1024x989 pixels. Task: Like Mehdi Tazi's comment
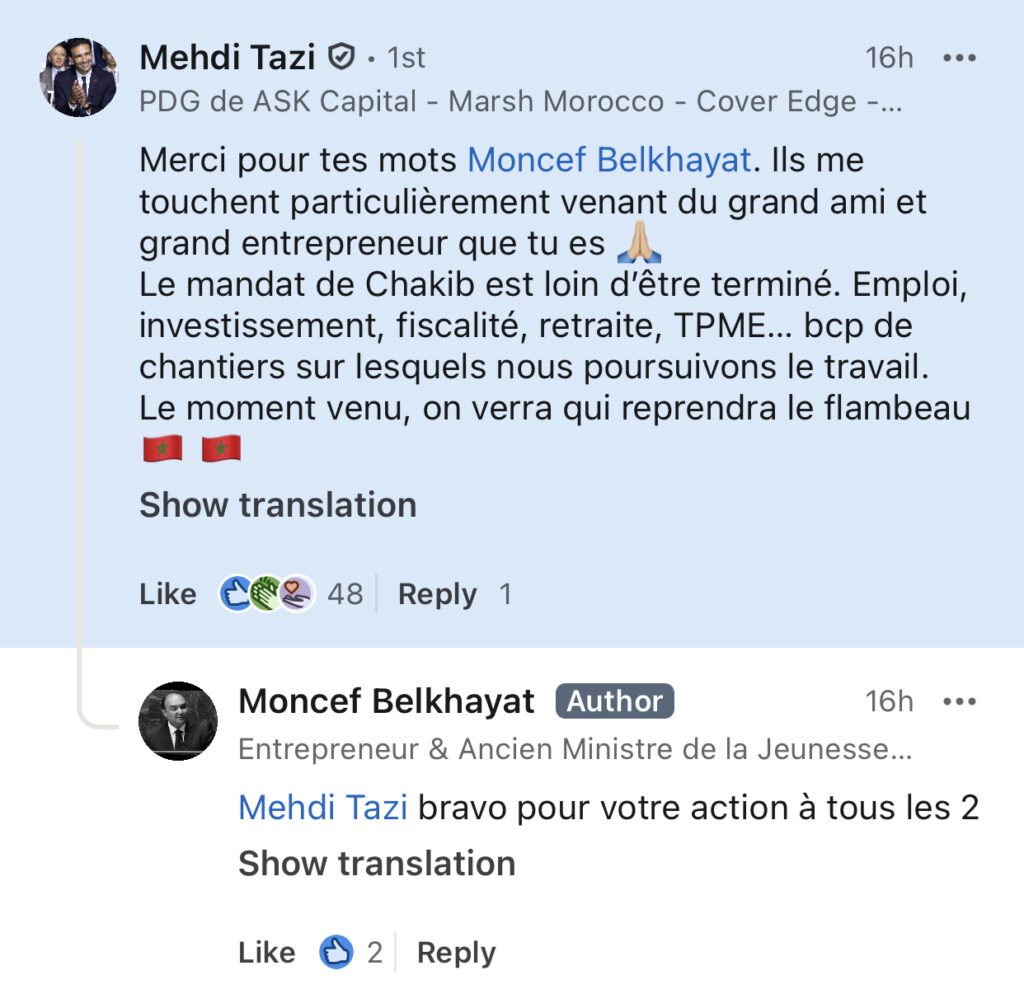[x=167, y=594]
